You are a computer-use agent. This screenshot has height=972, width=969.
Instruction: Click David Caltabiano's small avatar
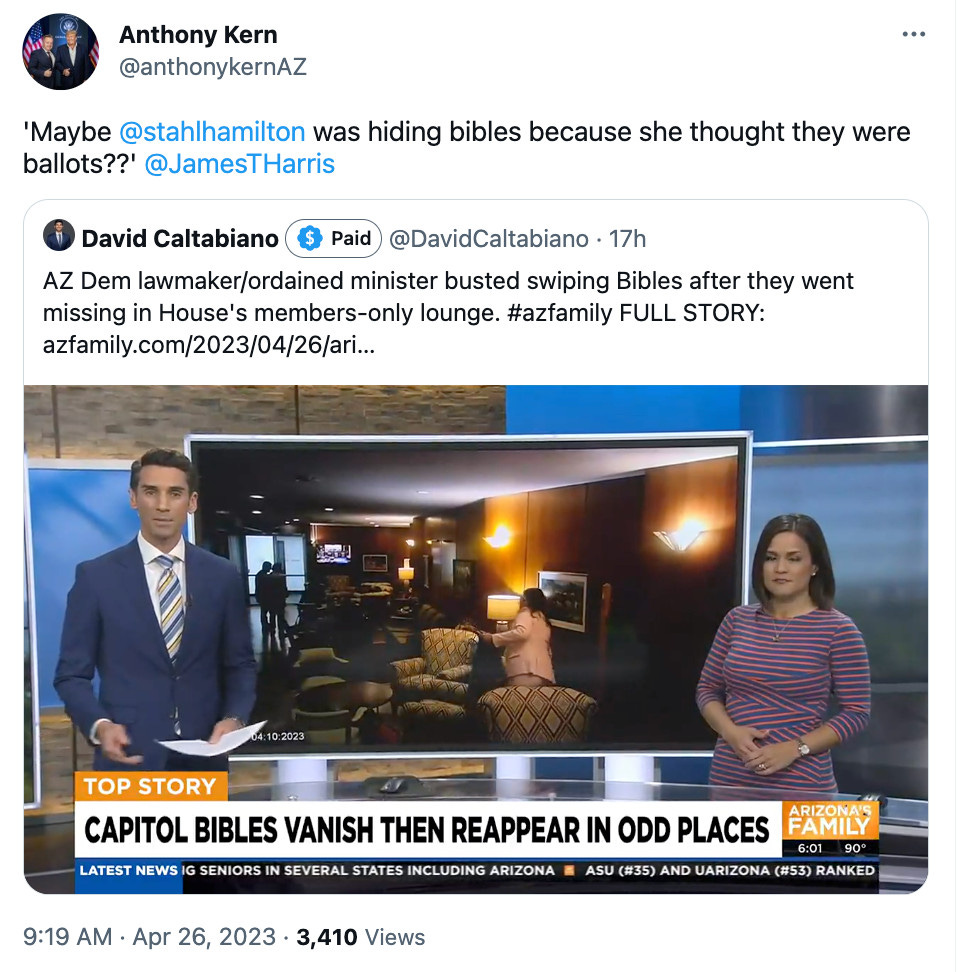pyautogui.click(x=59, y=236)
